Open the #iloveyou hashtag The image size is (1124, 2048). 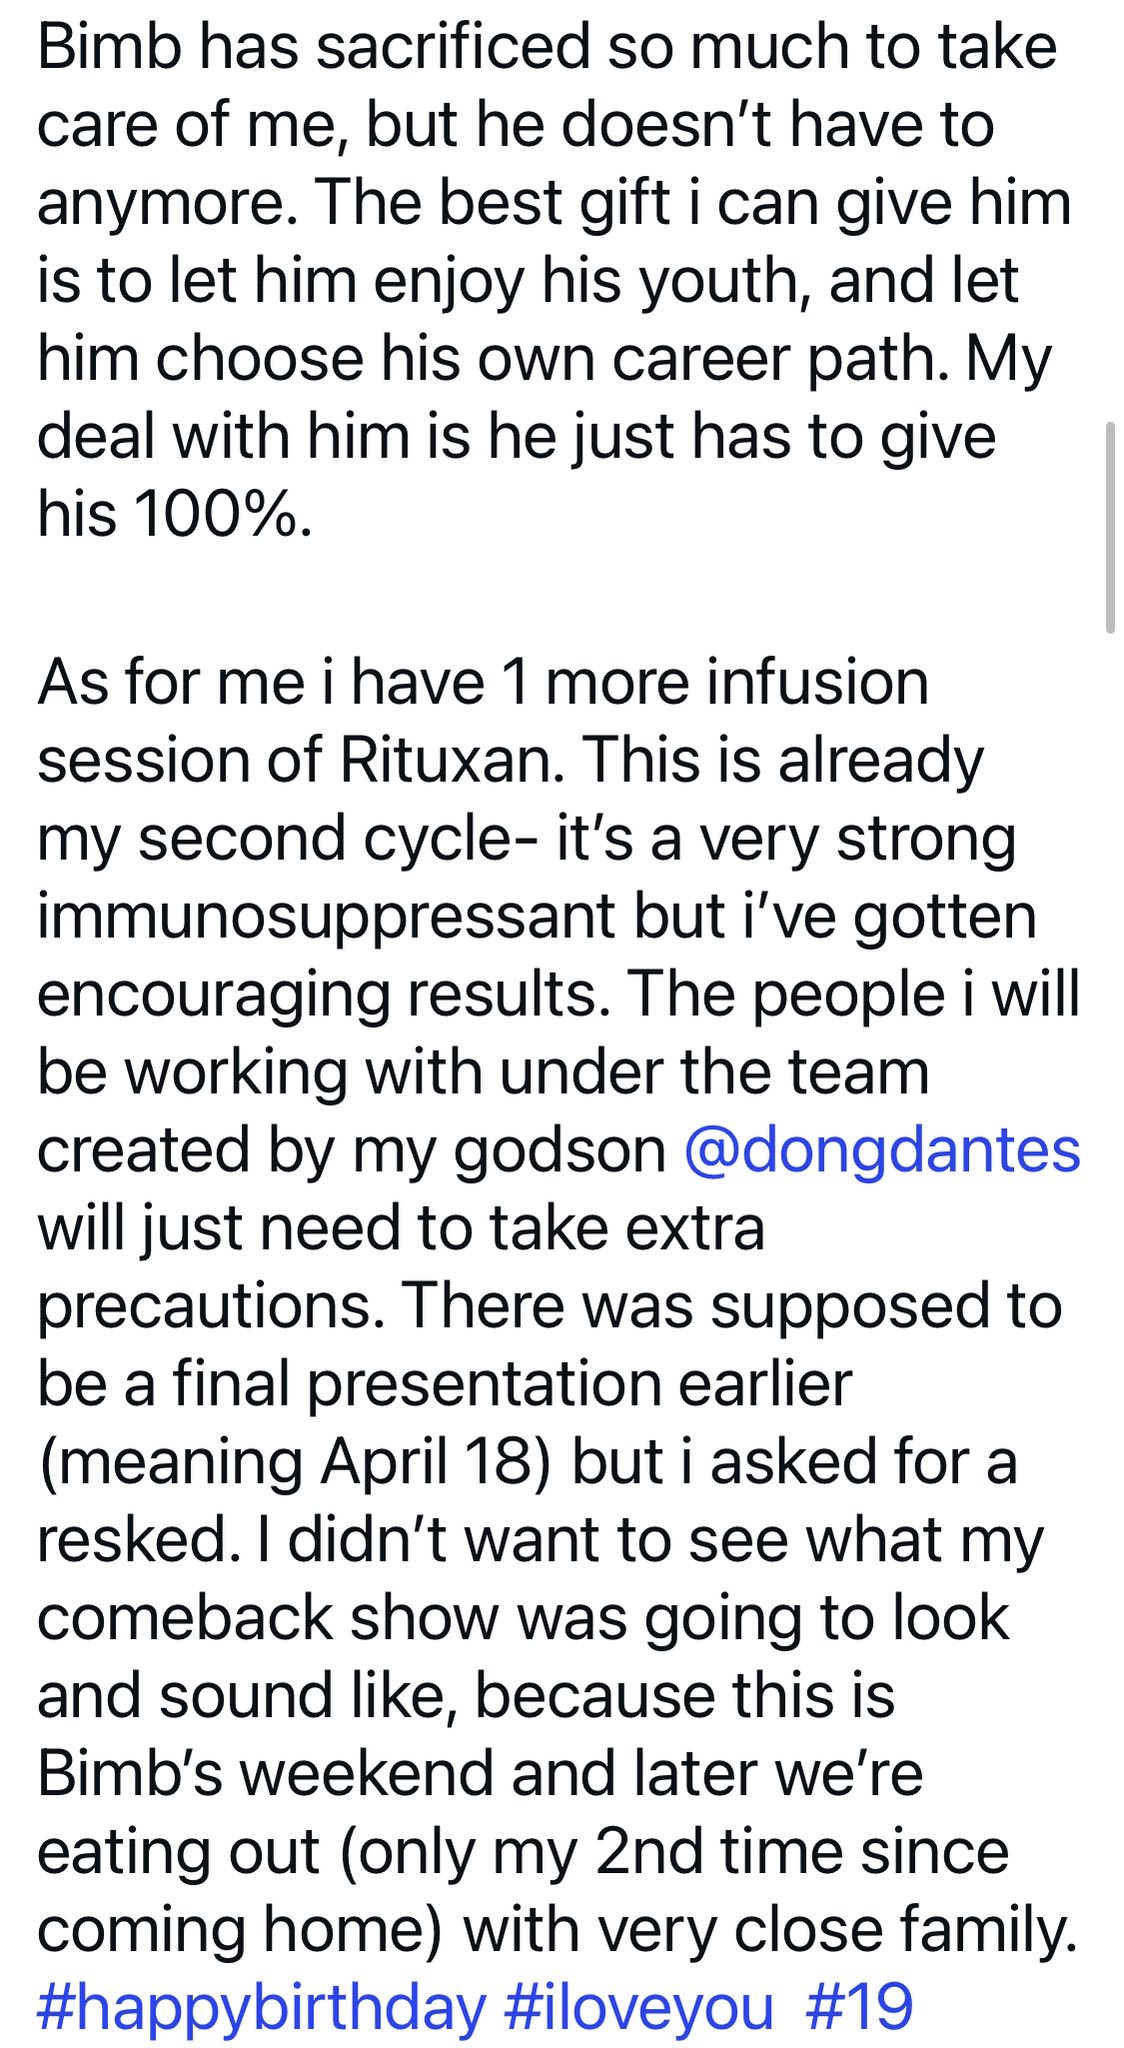(639, 2007)
